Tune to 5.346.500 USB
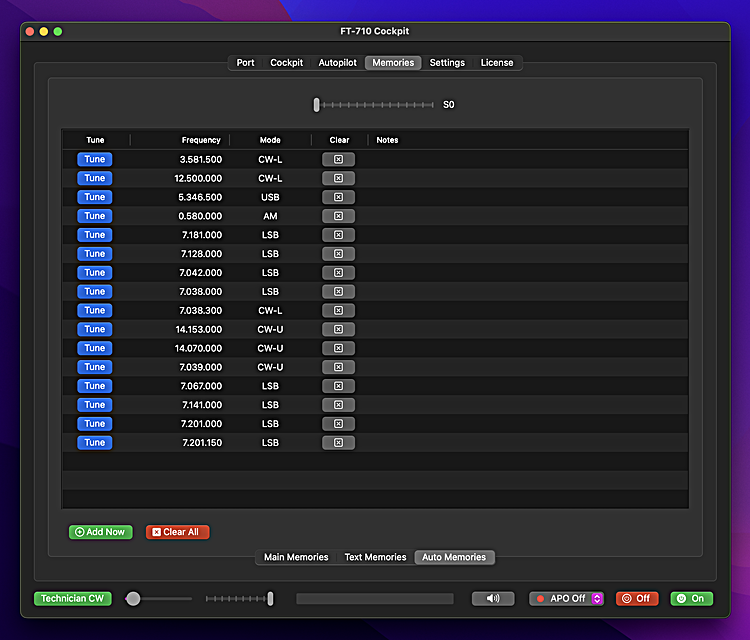 click(x=95, y=197)
